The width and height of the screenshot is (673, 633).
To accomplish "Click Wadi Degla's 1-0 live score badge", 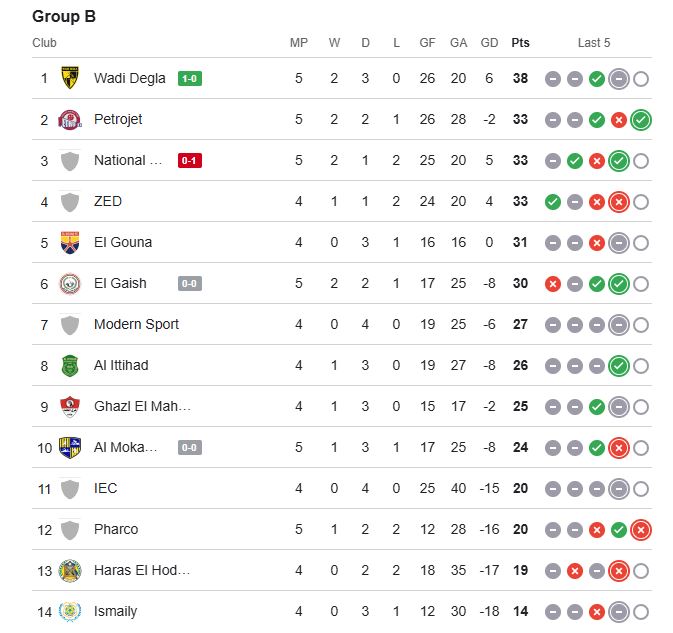I will point(190,78).
